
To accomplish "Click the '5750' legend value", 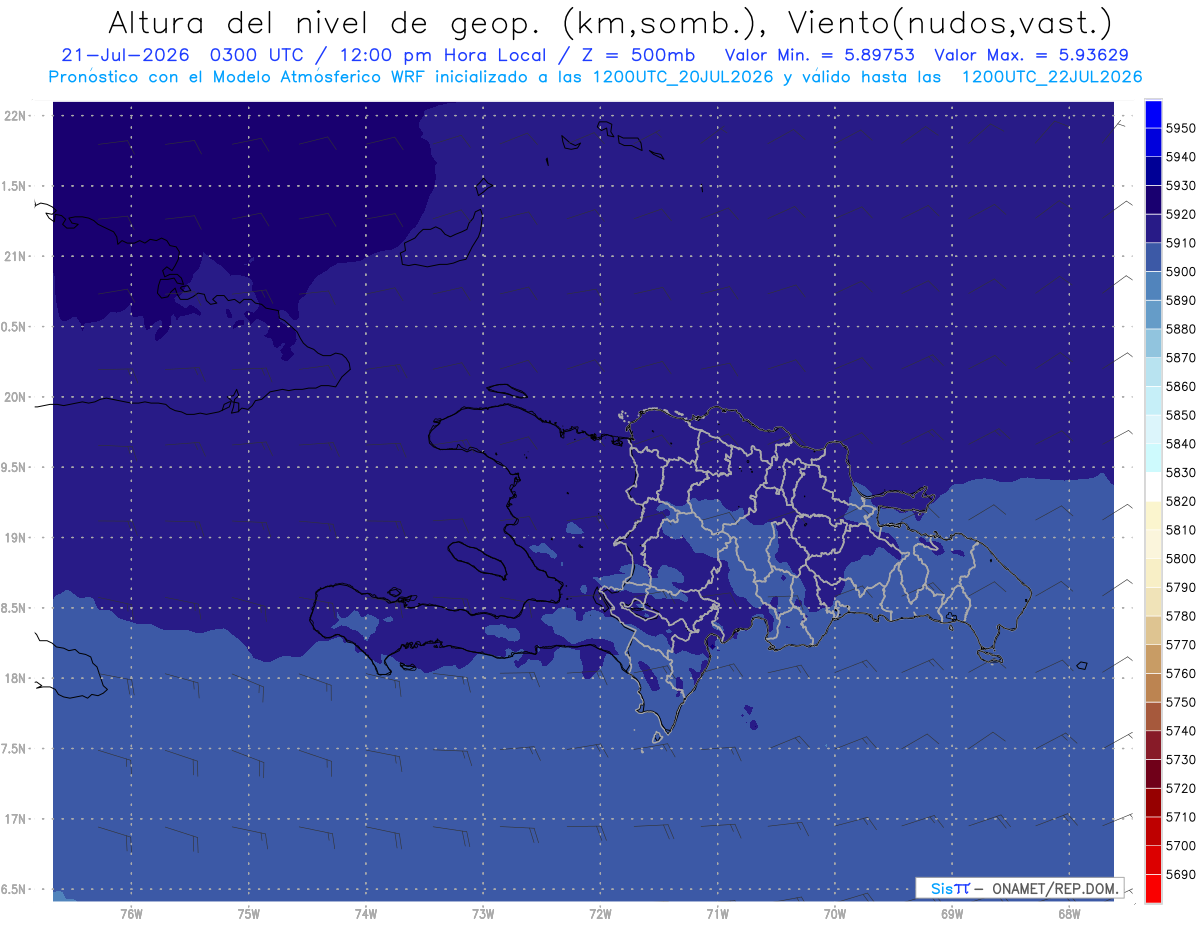I will tap(1180, 702).
